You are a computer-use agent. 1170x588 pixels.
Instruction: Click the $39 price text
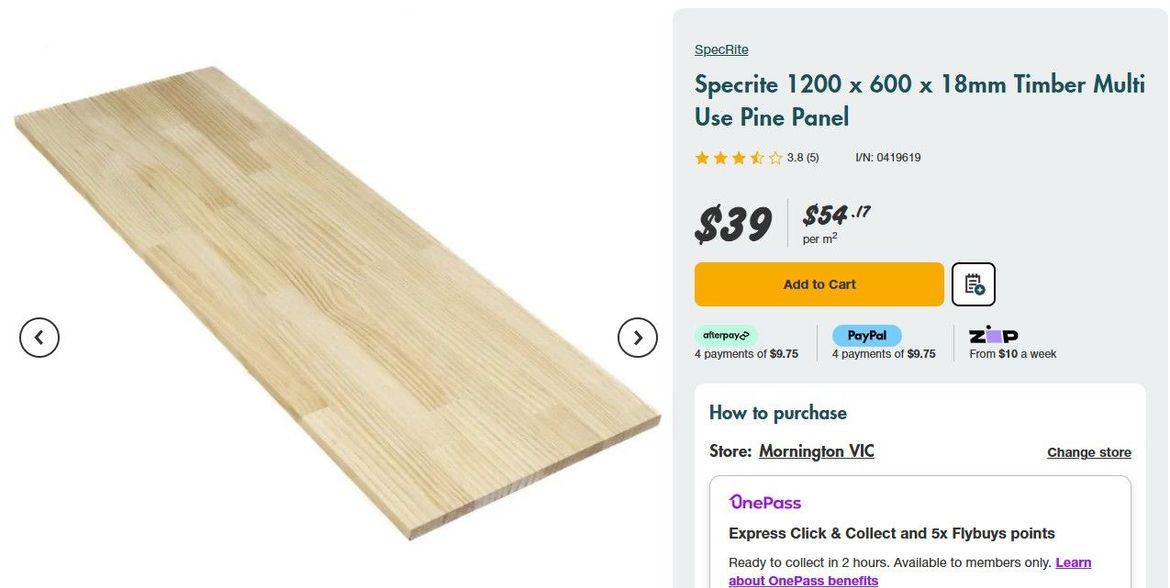(x=733, y=224)
